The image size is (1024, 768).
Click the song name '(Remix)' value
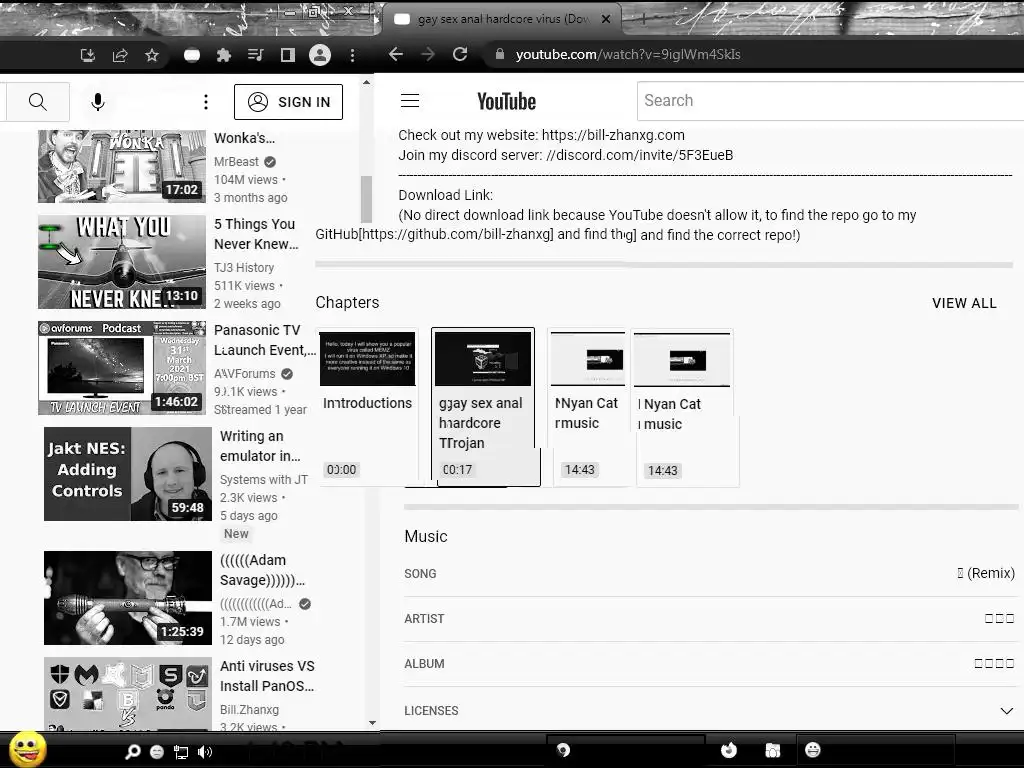[986, 573]
